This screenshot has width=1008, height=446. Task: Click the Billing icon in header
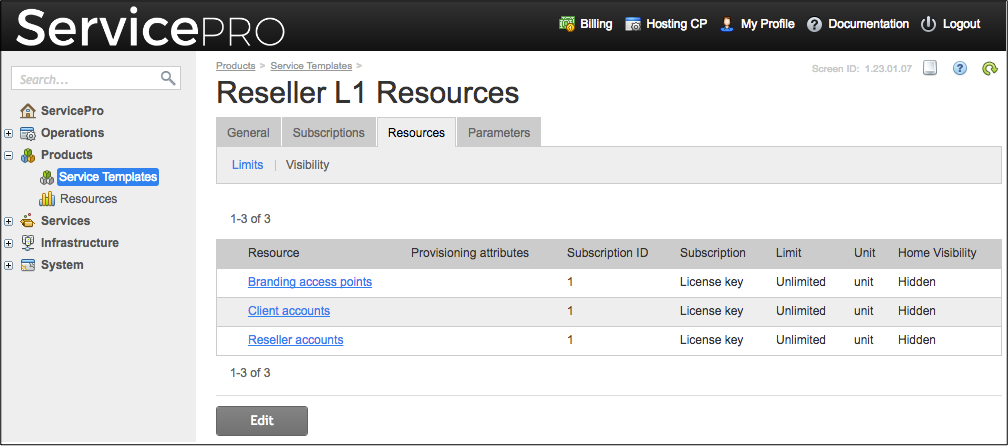point(567,24)
